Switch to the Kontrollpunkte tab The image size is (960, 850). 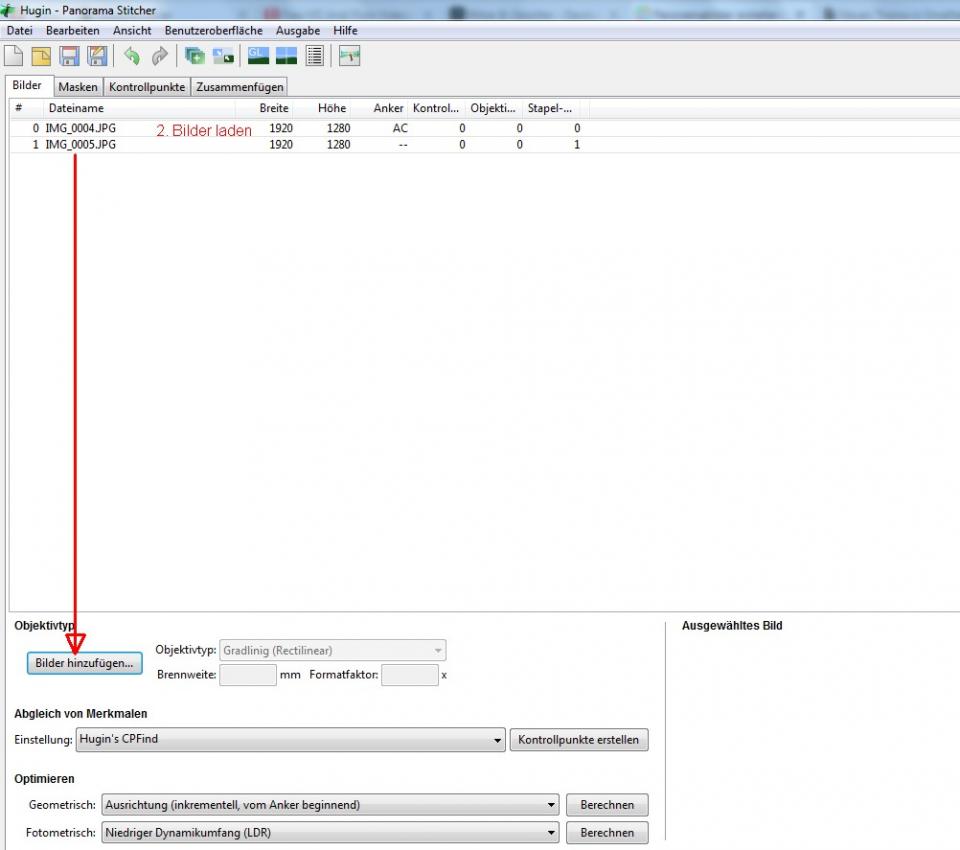[x=147, y=87]
